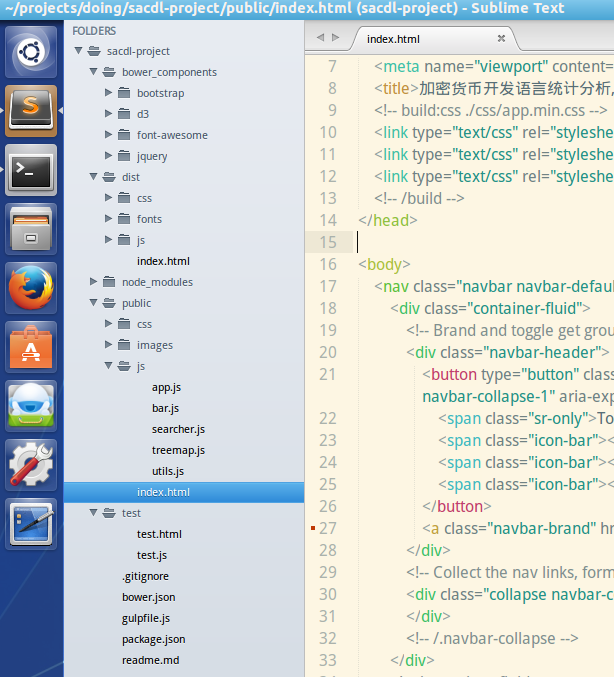Open searcher.js in the sidebar
Image resolution: width=614 pixels, height=677 pixels.
(x=178, y=429)
